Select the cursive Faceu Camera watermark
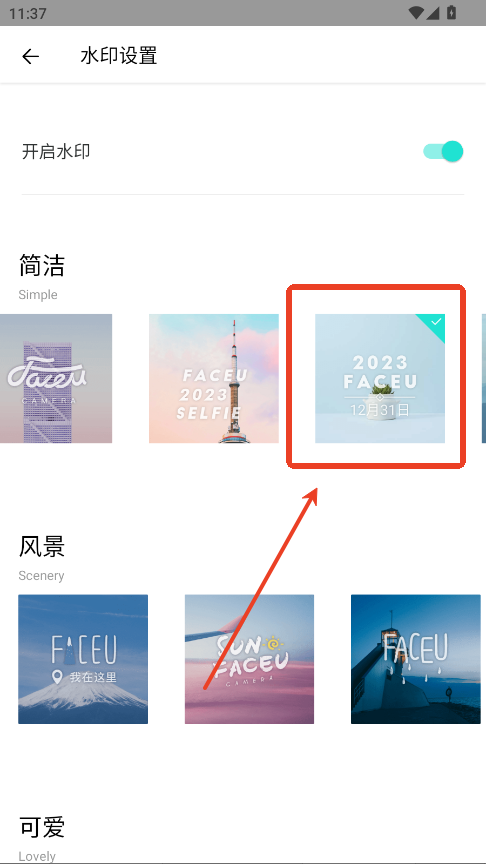486x864 pixels. coord(56,379)
